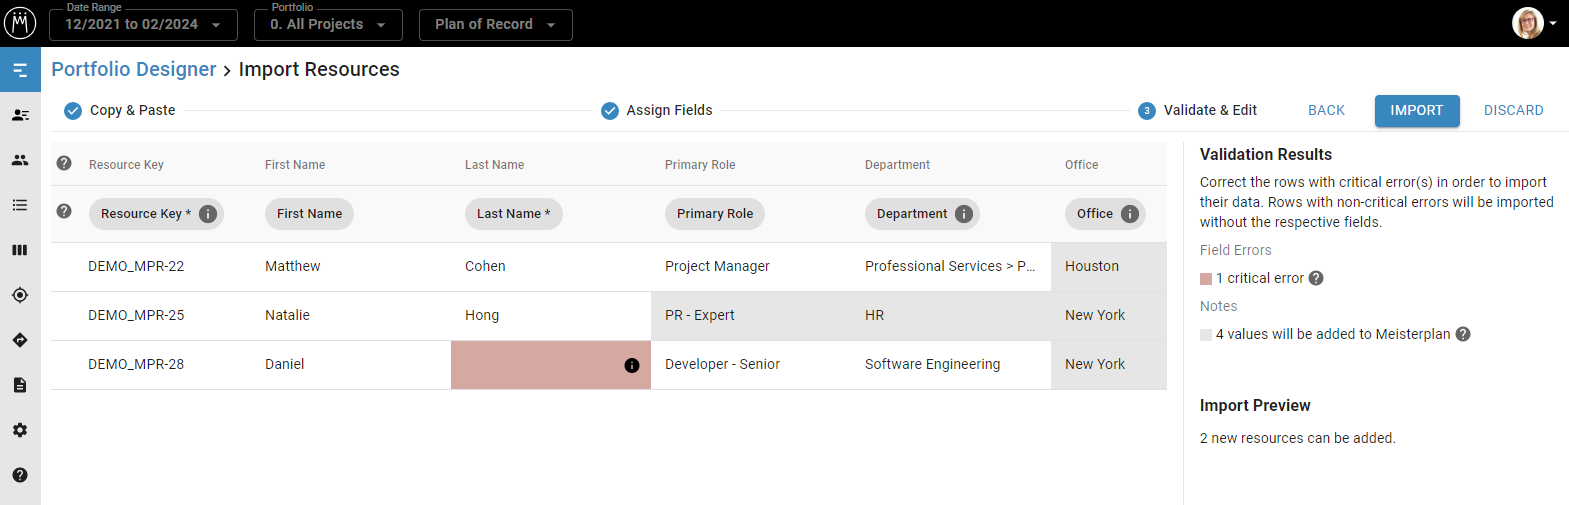
Task: Go to the Assign Fields step
Action: pyautogui.click(x=657, y=110)
